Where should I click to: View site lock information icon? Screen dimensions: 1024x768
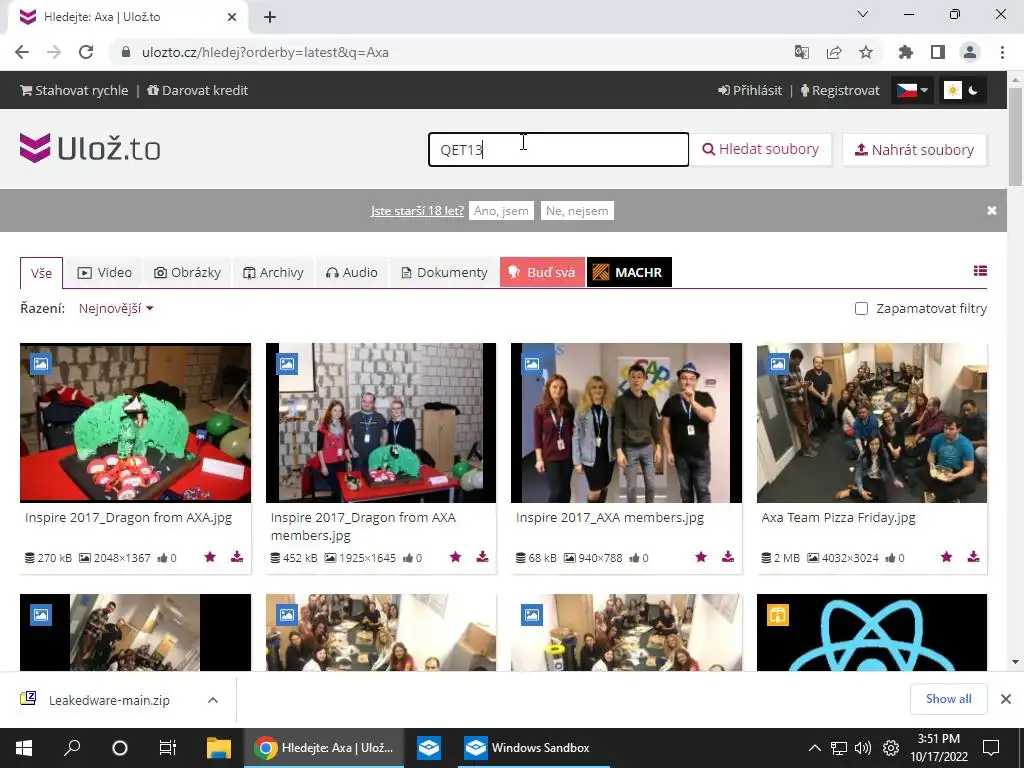tap(126, 52)
